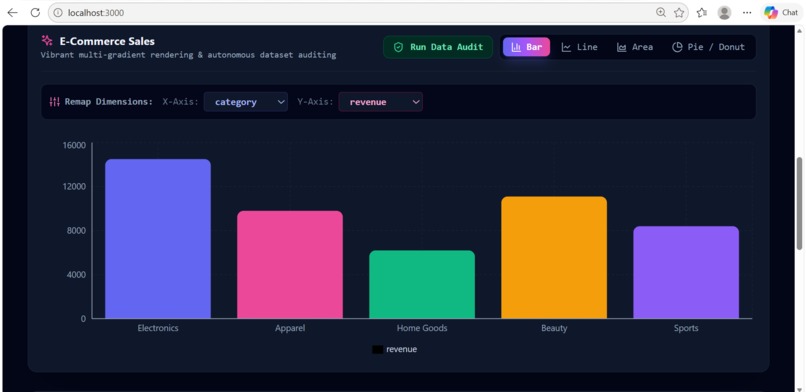Click the 4000 y-axis tick label
This screenshot has width=806, height=392.
(x=76, y=274)
